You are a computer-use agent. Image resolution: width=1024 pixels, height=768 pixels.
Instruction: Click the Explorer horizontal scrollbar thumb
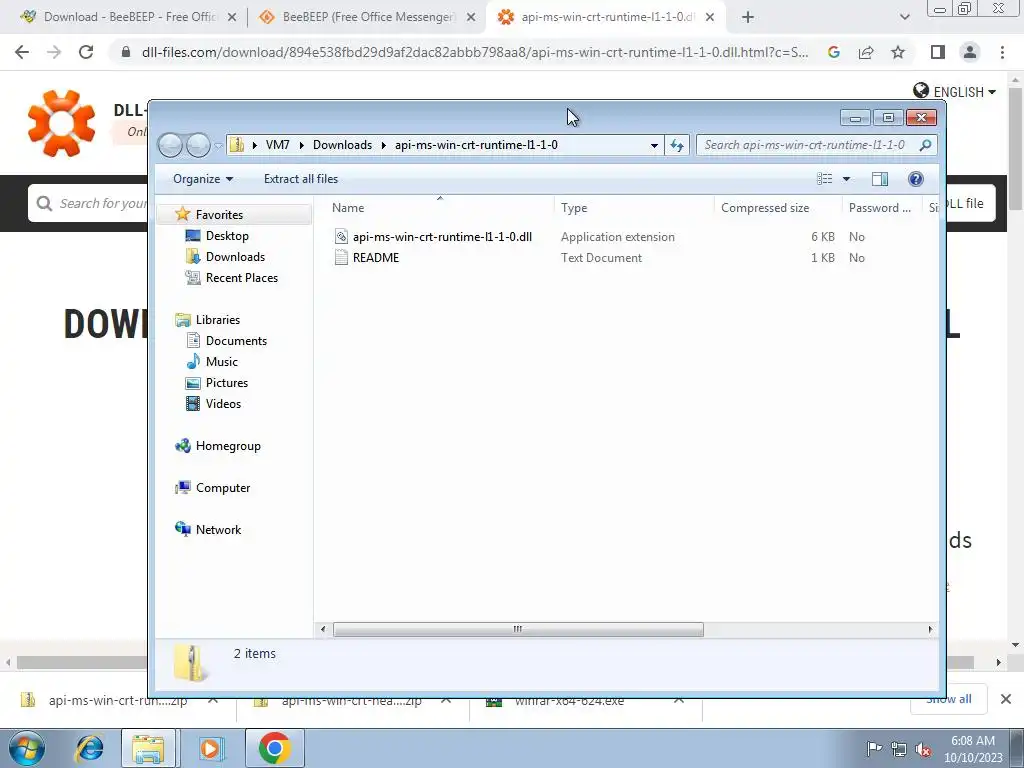[x=518, y=630]
